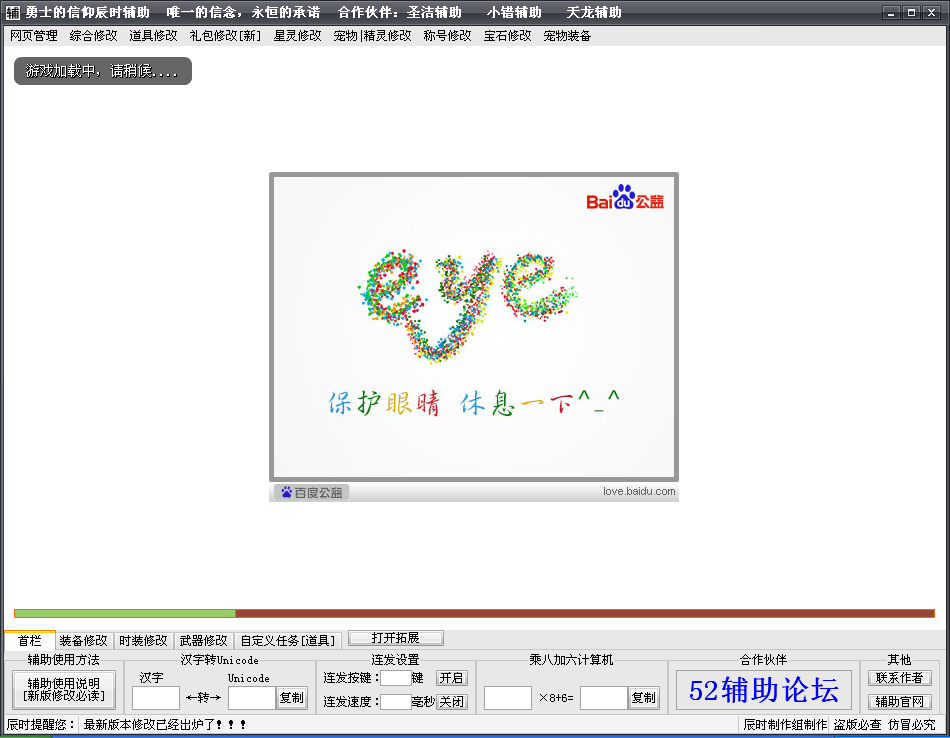Click the 乘八加六计算机 group label

[571, 659]
